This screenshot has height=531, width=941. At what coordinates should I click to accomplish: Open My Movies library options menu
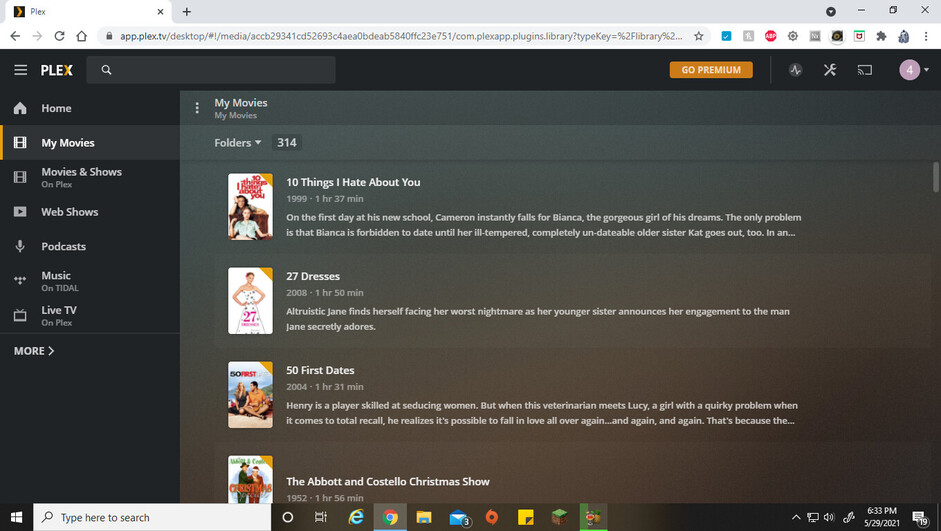coord(197,108)
